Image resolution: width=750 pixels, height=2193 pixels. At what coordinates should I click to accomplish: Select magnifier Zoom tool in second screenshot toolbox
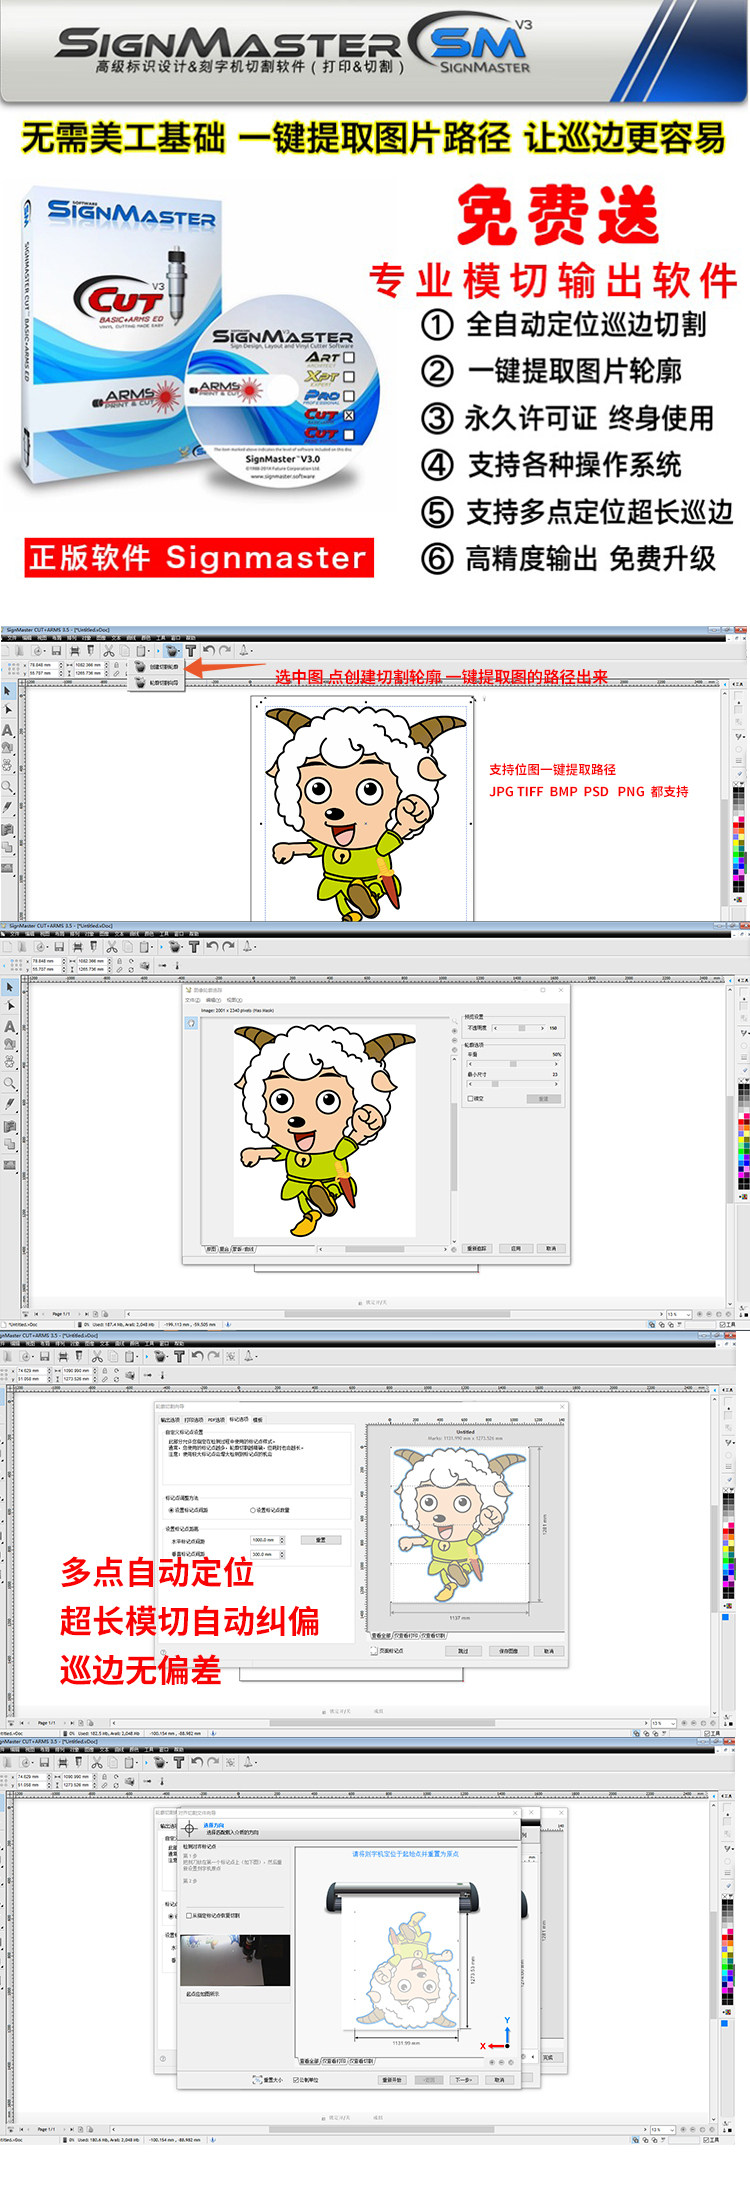click(x=9, y=1083)
